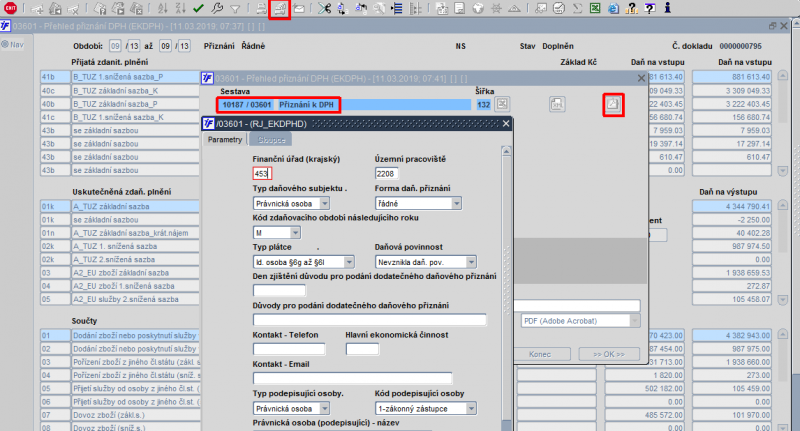Click the Šířka width button next to 132

(502, 104)
